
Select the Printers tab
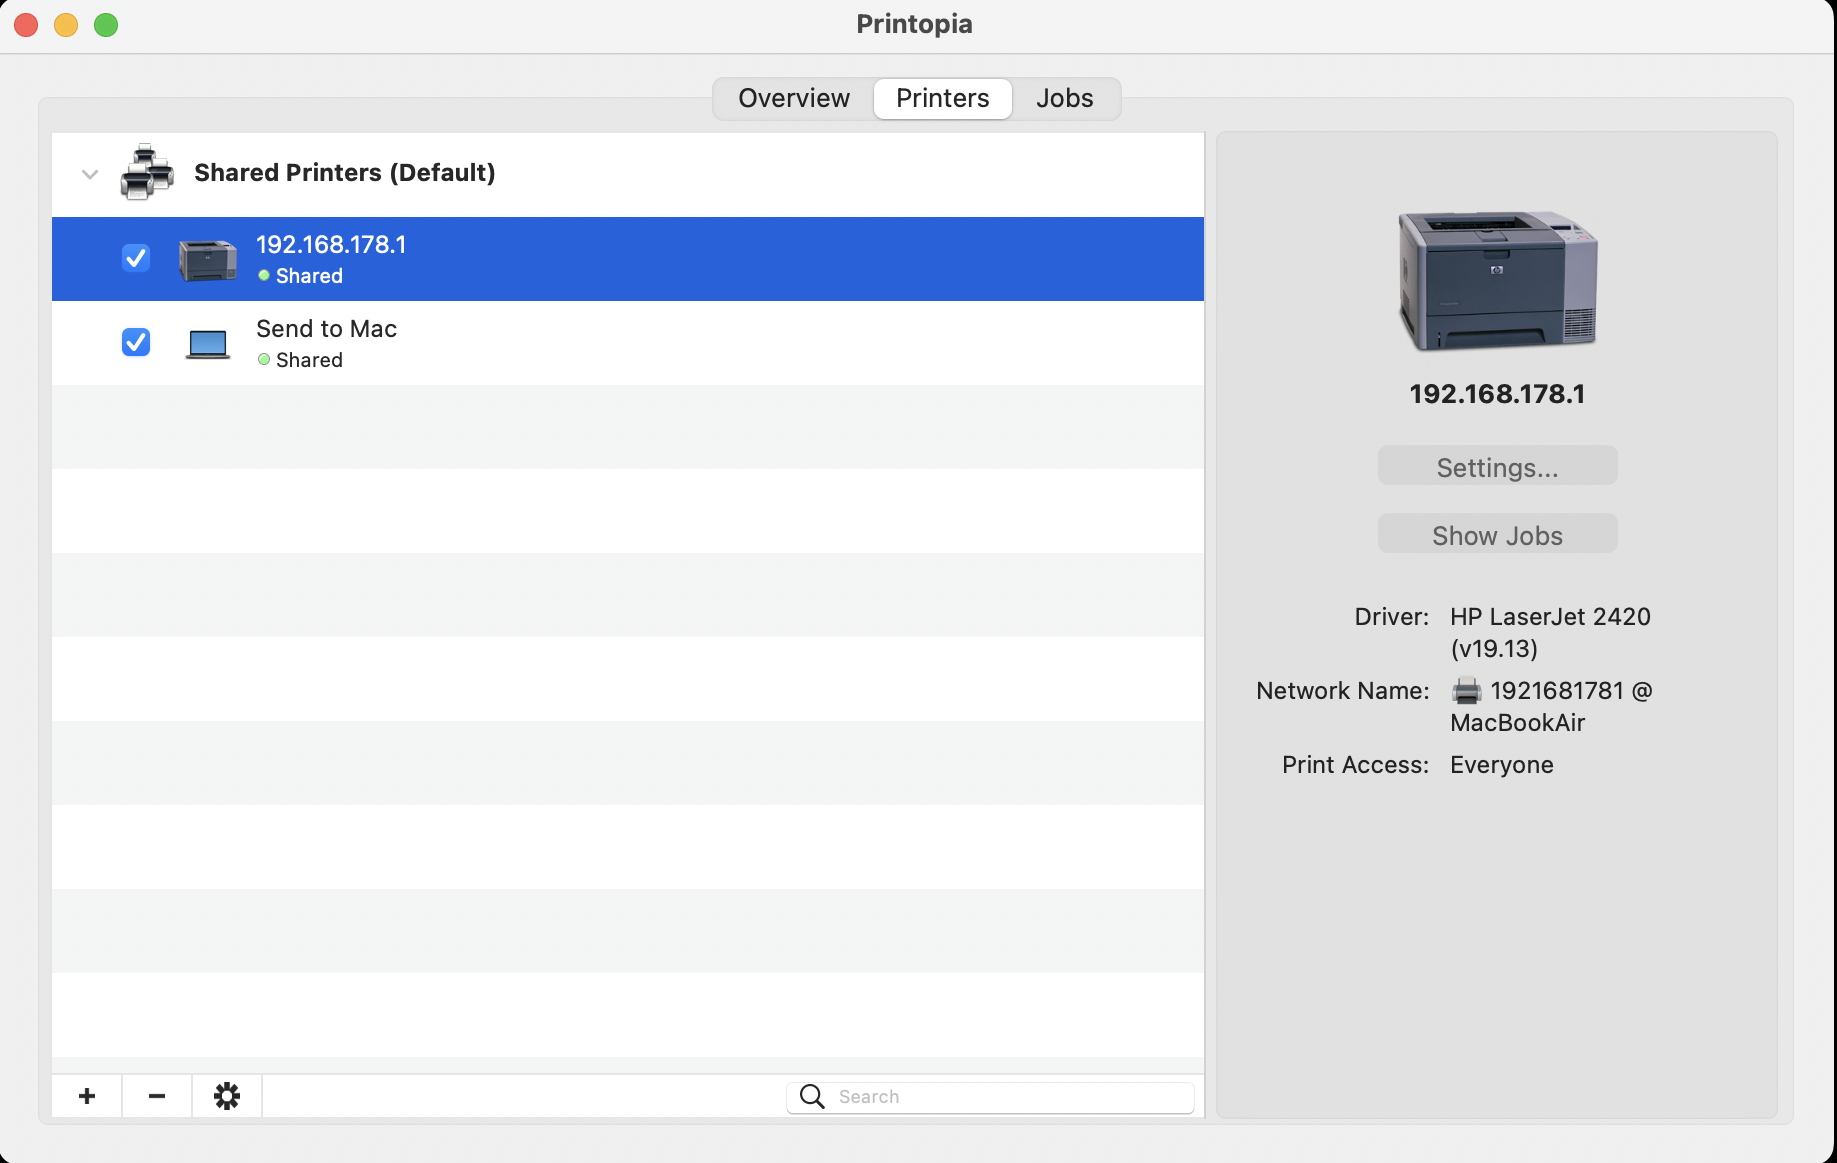(x=942, y=98)
